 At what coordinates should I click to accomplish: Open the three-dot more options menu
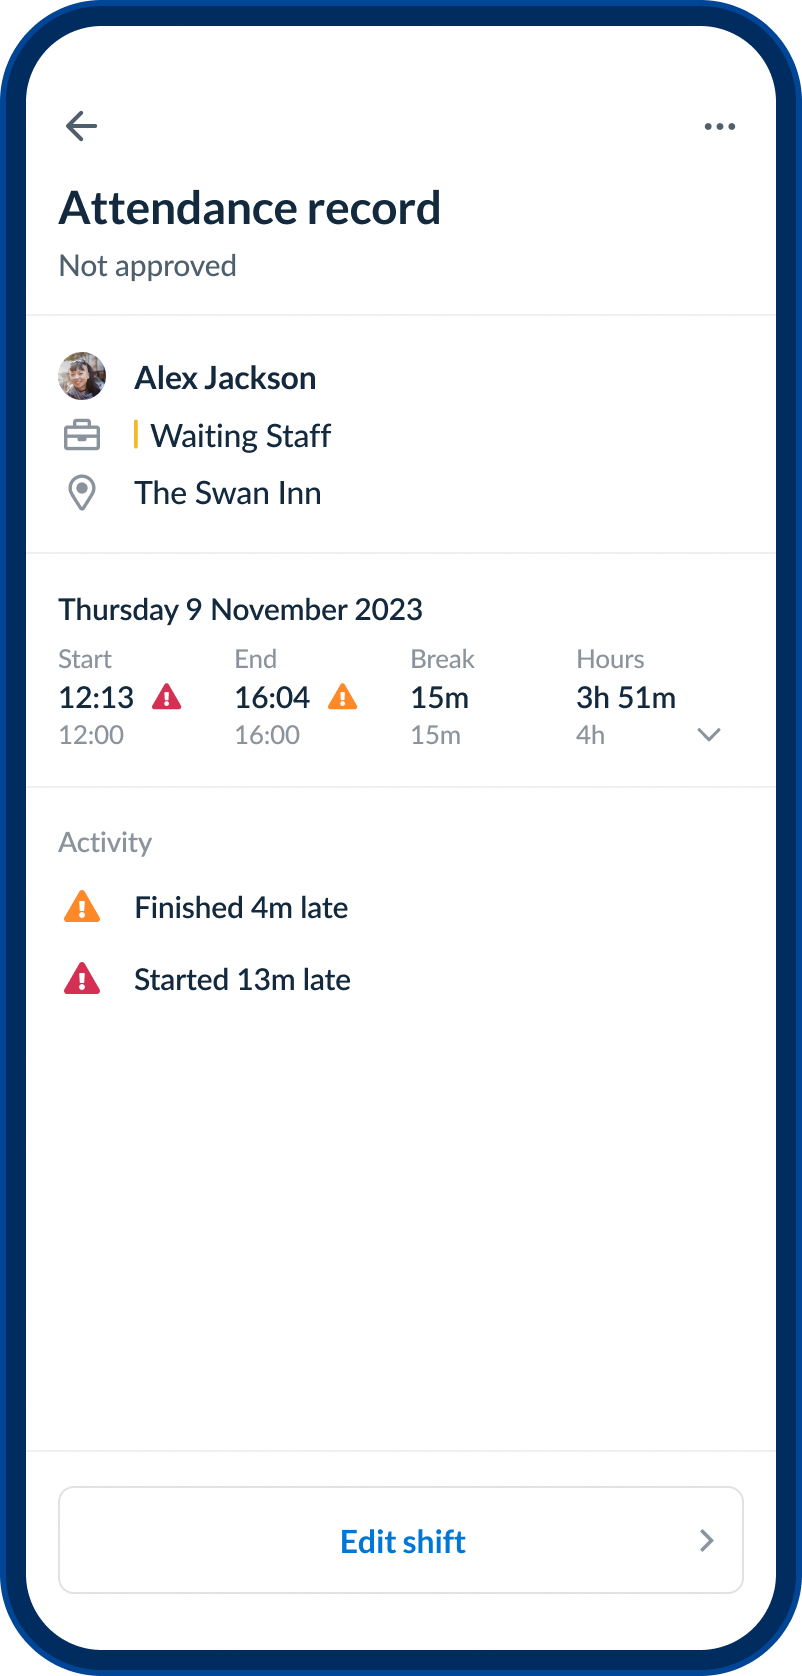pyautogui.click(x=720, y=127)
